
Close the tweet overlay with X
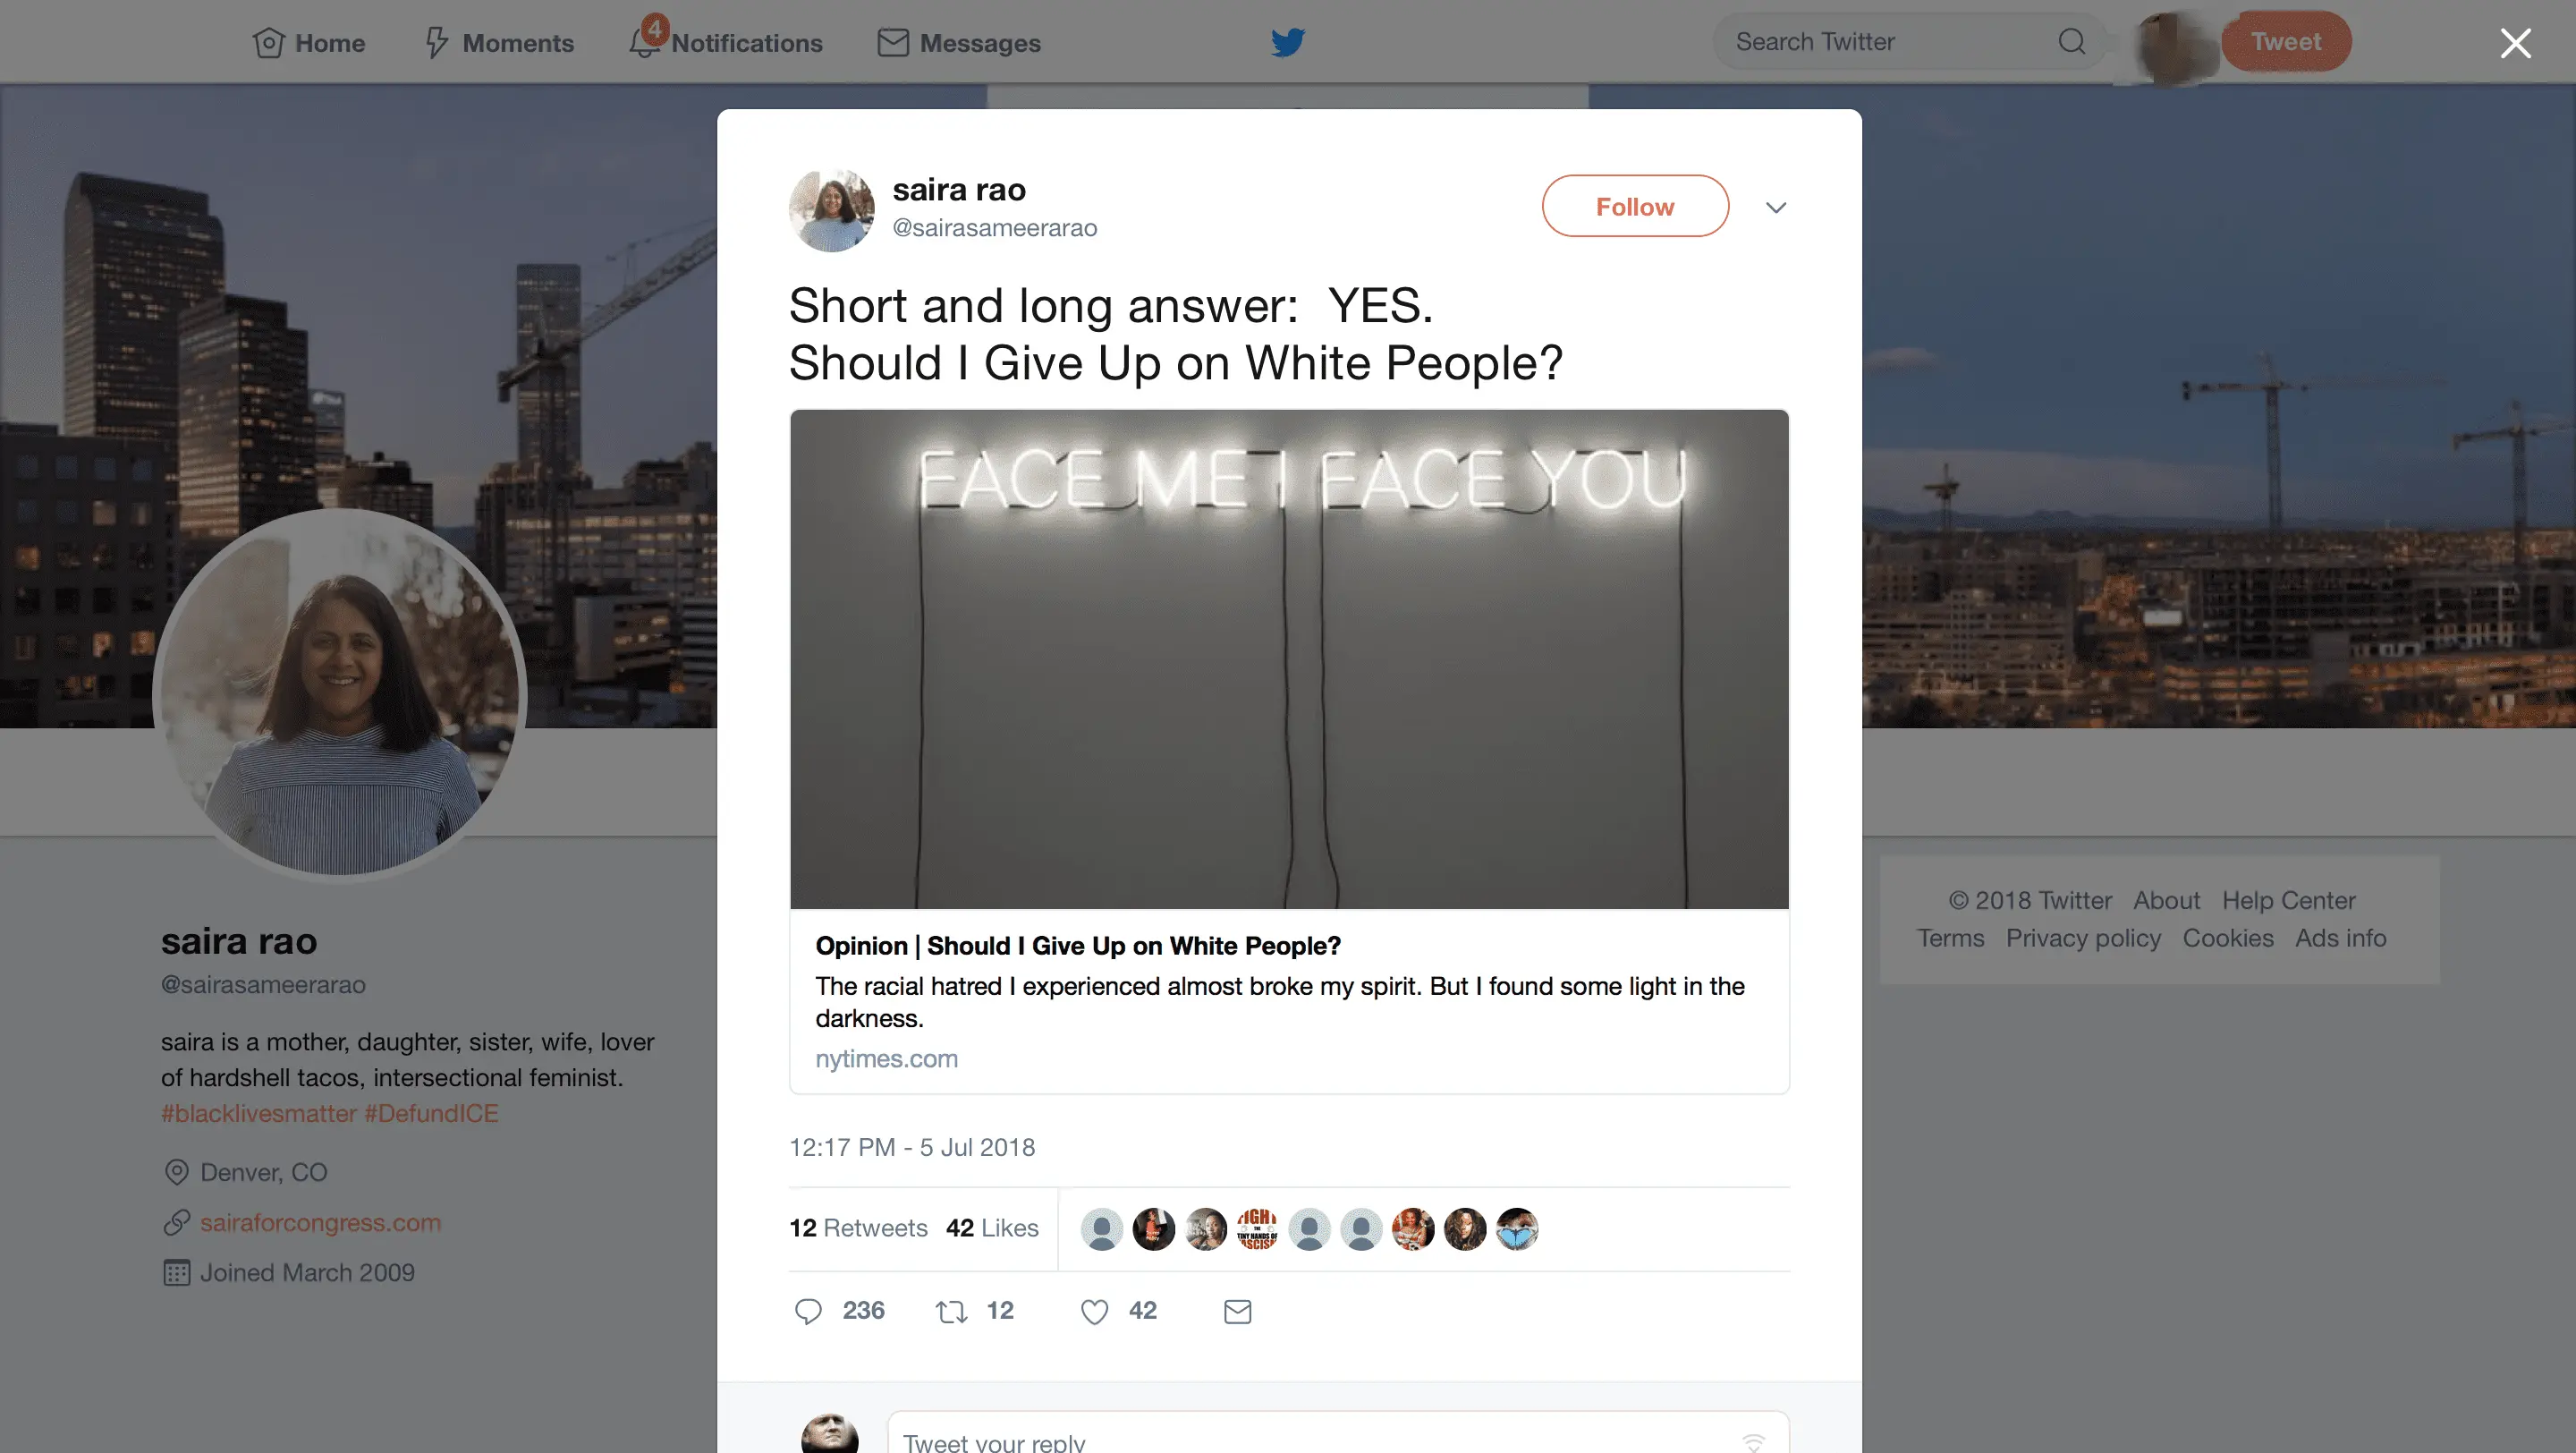coord(2515,43)
